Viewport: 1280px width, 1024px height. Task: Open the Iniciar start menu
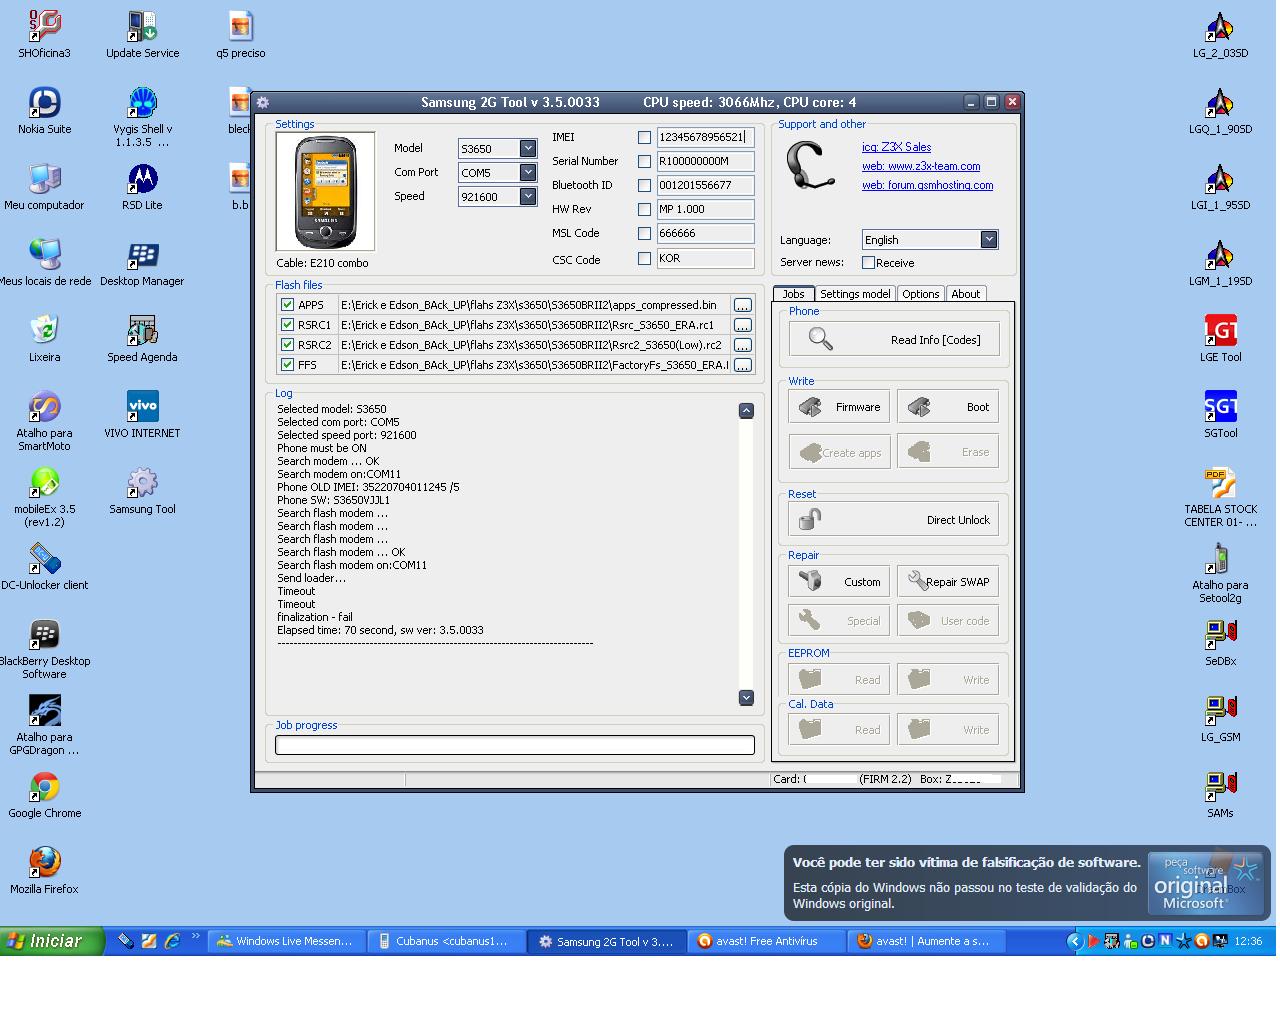tap(52, 941)
